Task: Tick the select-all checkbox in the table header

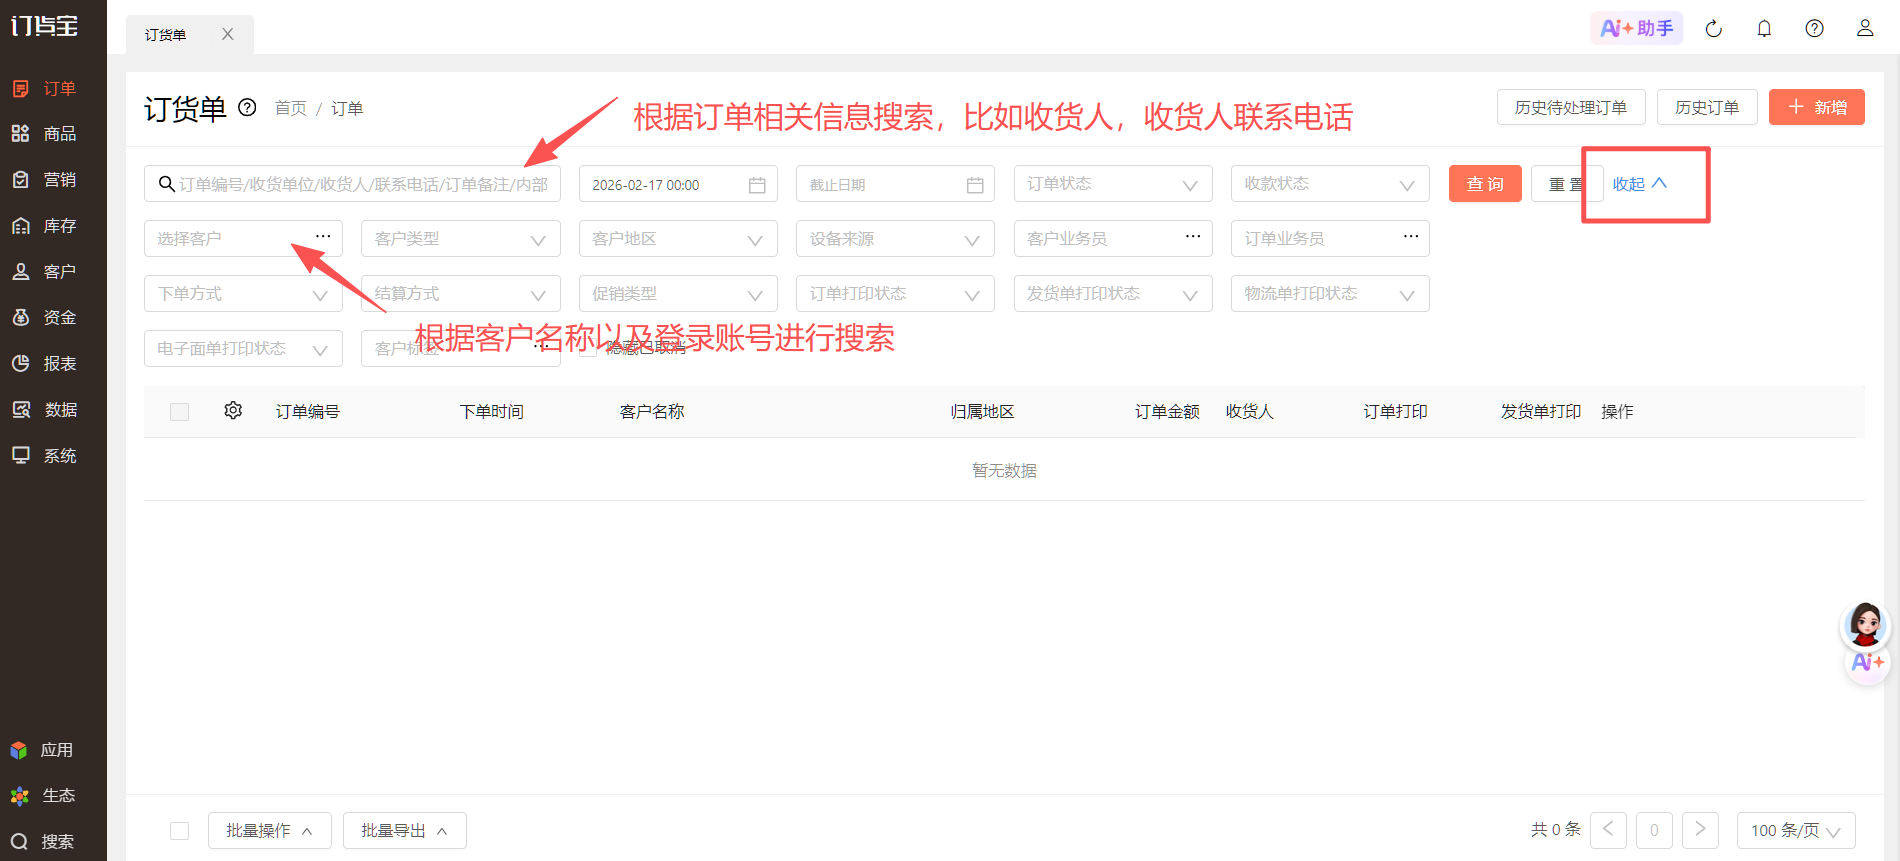Action: pos(180,412)
